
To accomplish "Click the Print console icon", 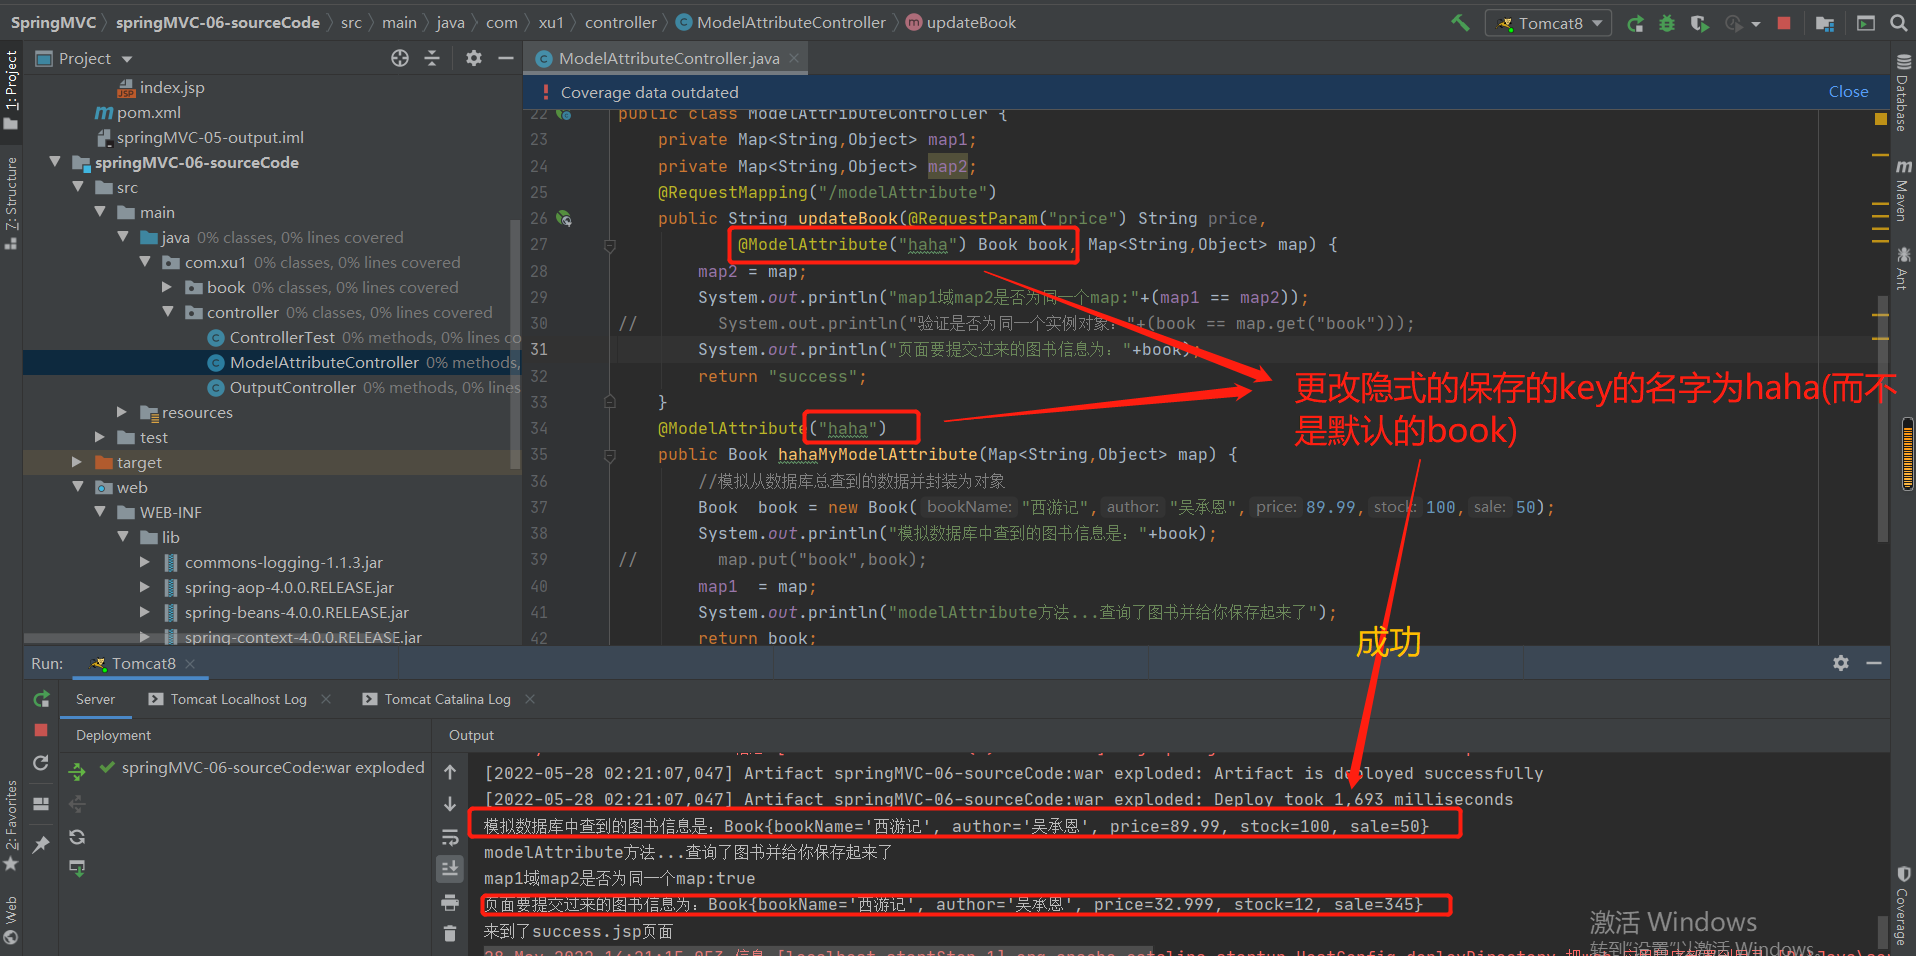I will tap(450, 902).
